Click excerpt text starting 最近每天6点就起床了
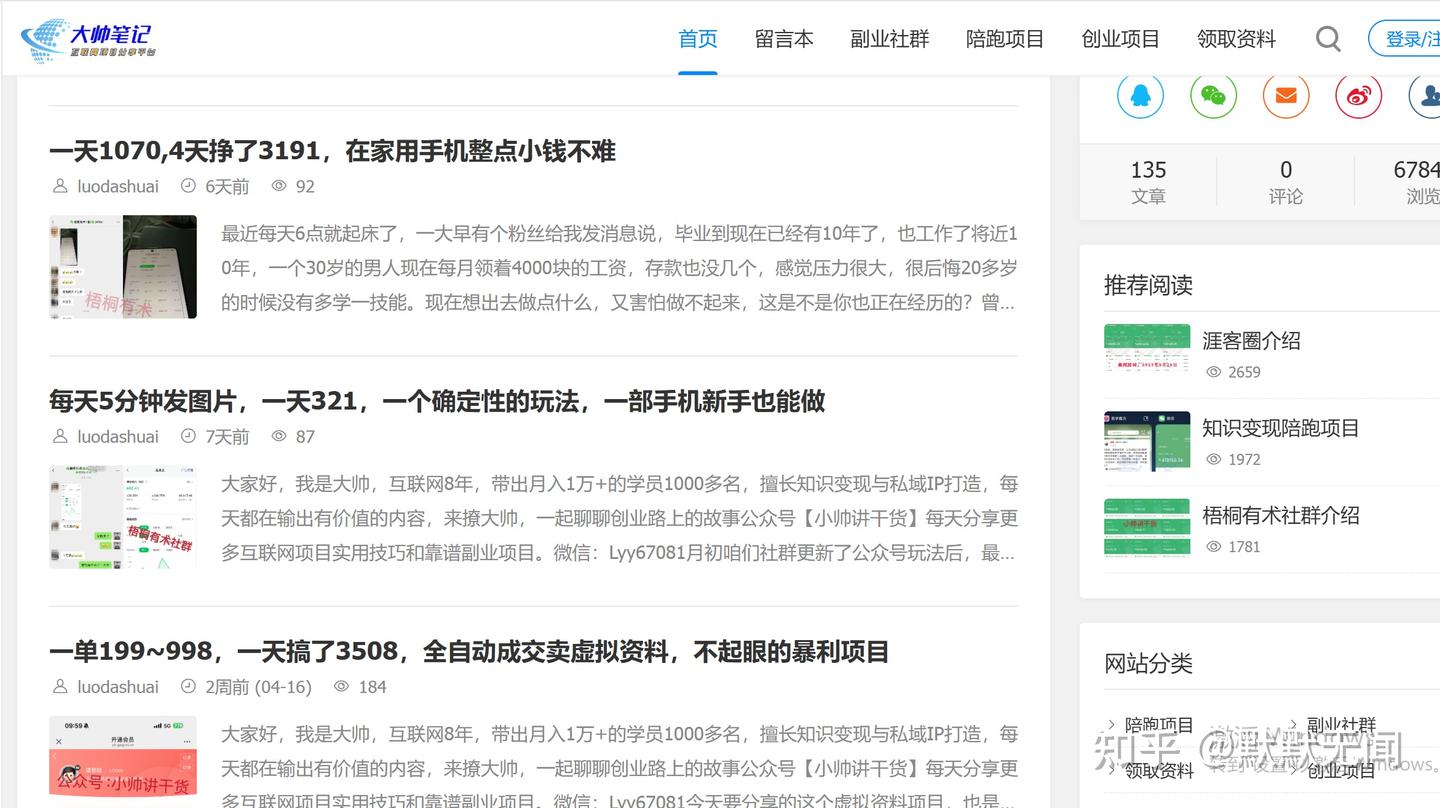The width and height of the screenshot is (1440, 808). coord(619,268)
